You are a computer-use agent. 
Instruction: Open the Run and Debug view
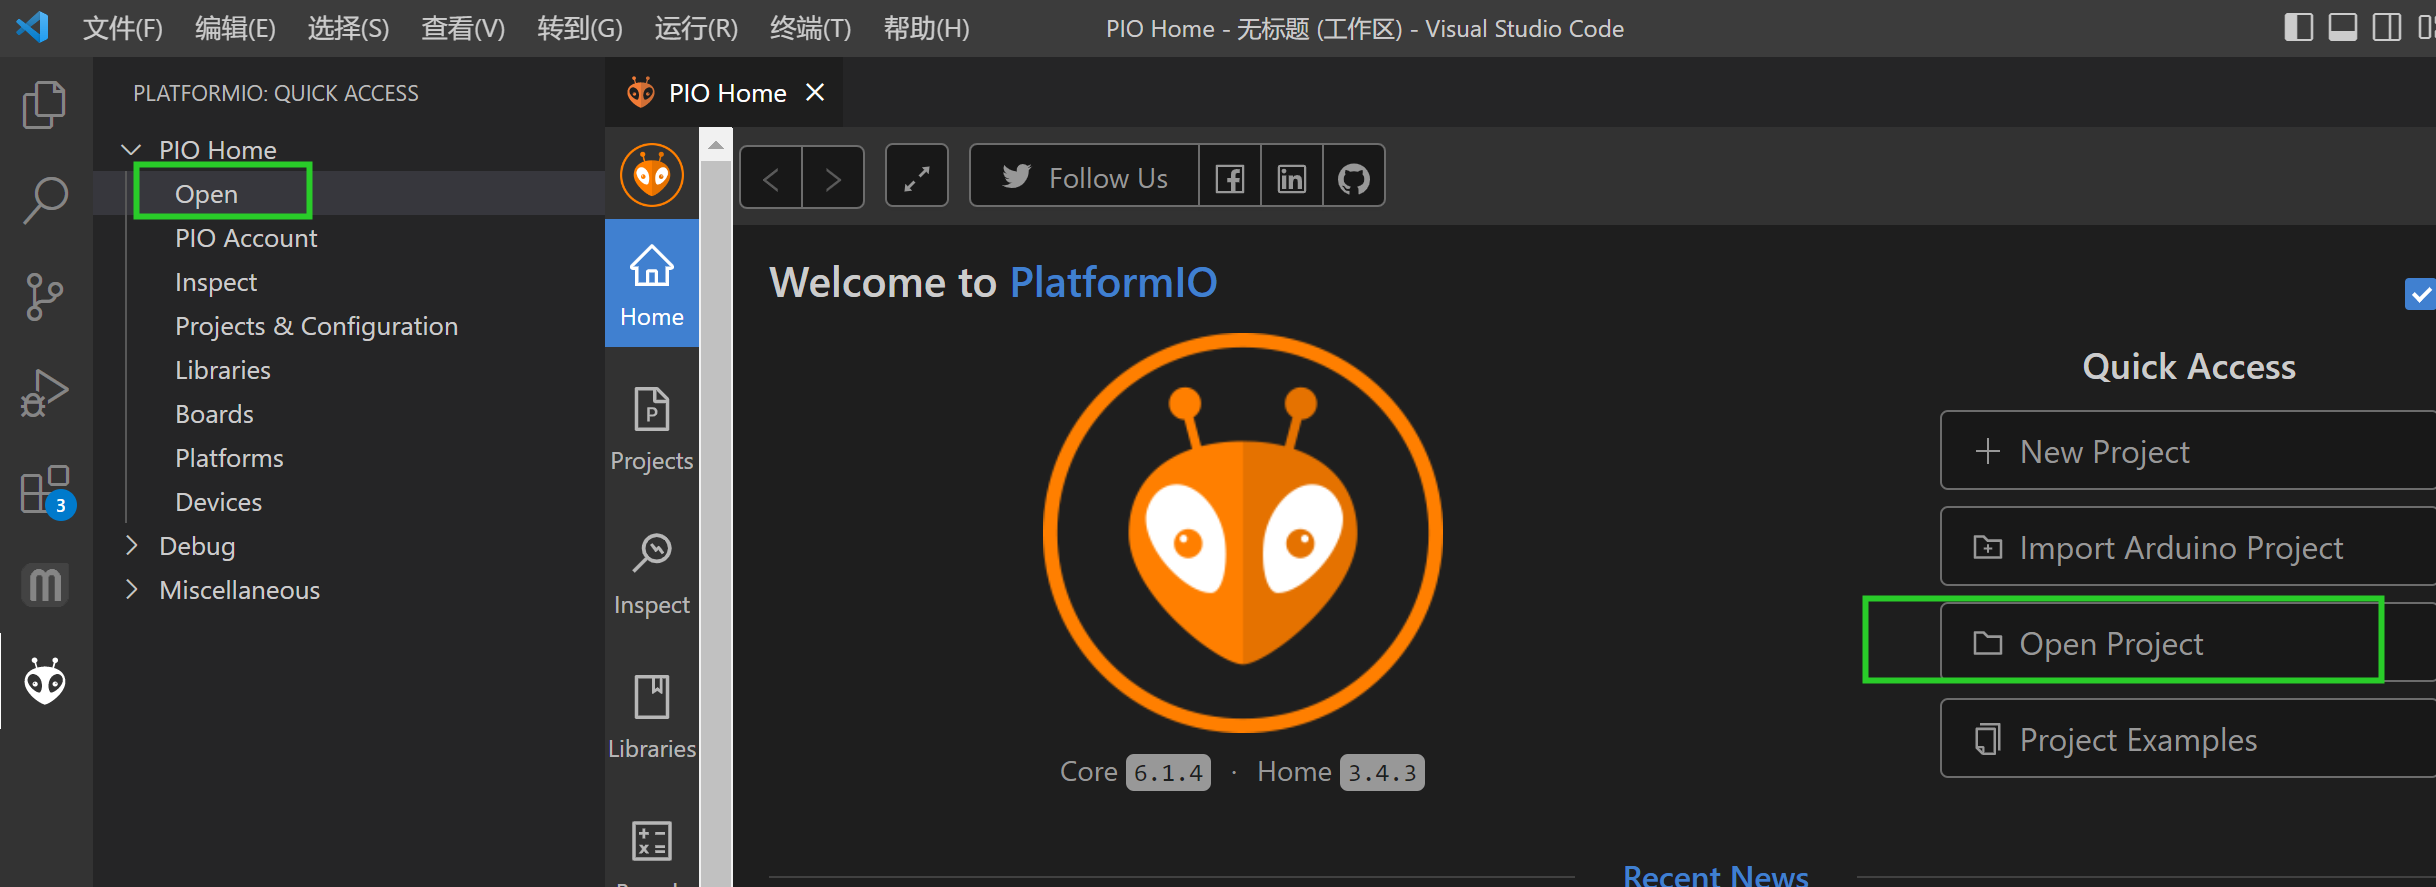tap(44, 393)
